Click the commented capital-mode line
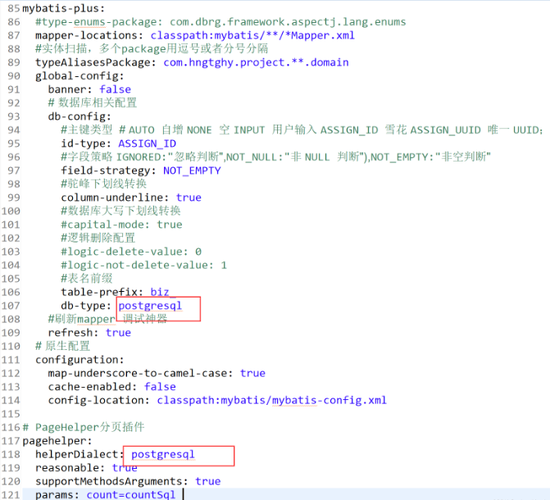Screen dimensions: 550x500 coord(122,225)
